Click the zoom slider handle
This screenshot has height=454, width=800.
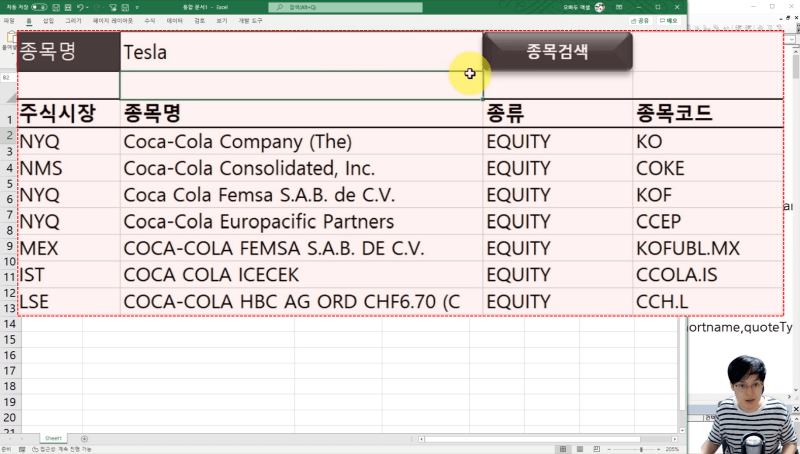pos(641,449)
